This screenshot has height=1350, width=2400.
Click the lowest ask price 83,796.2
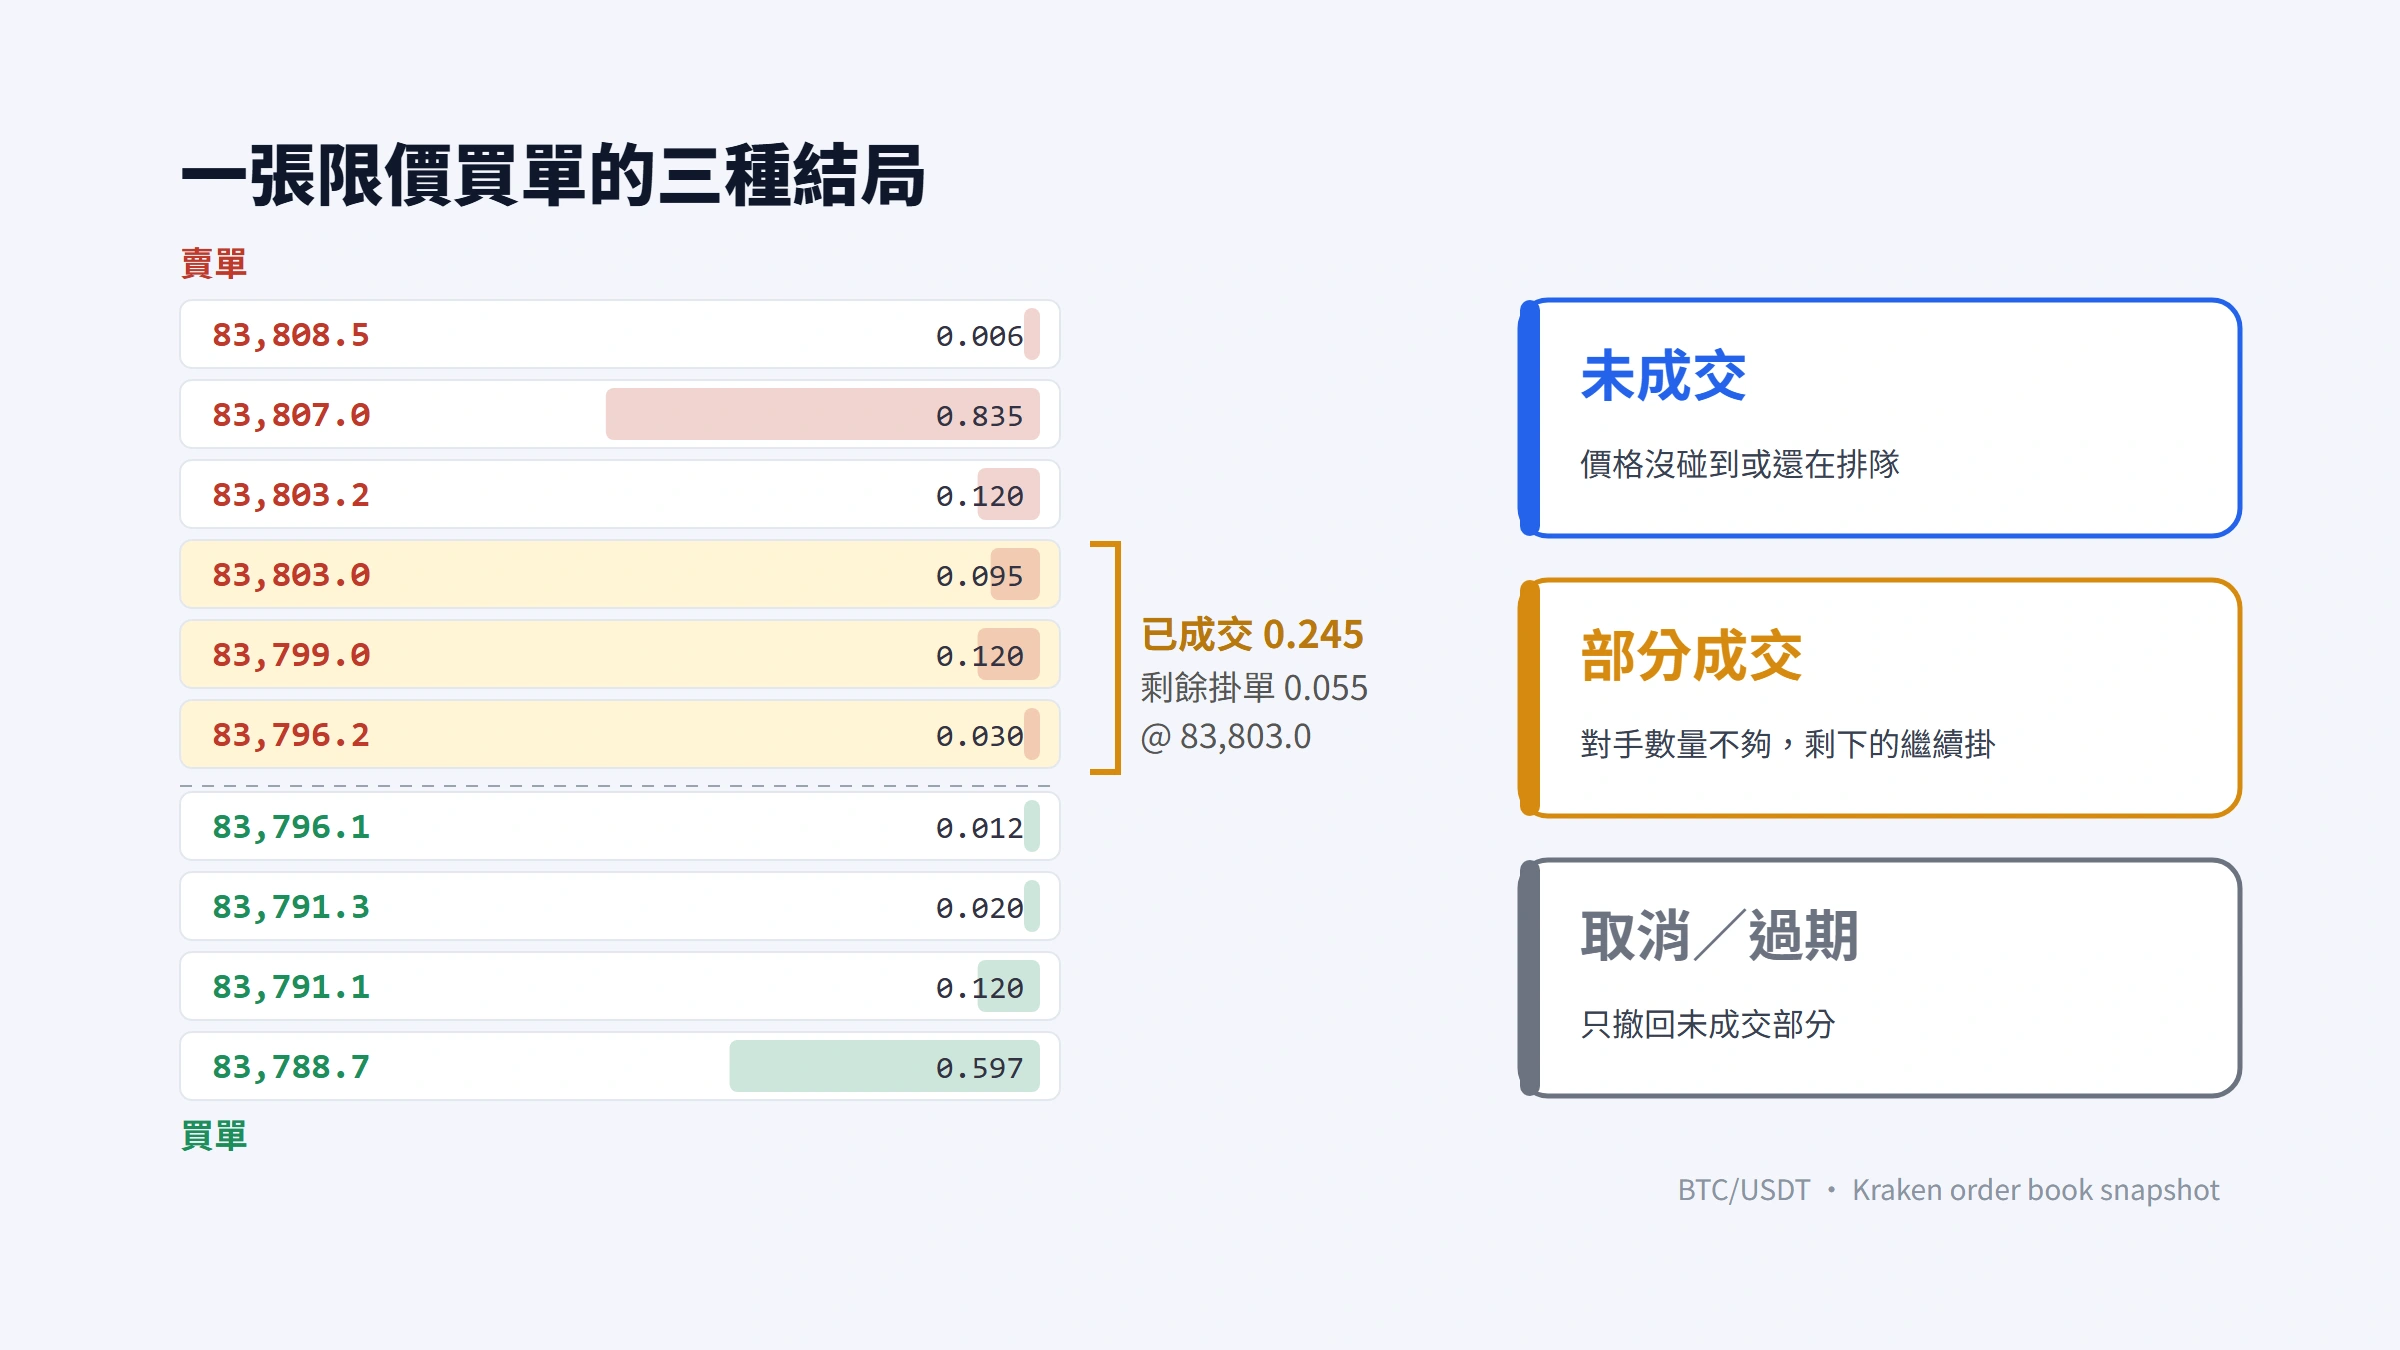pos(290,735)
